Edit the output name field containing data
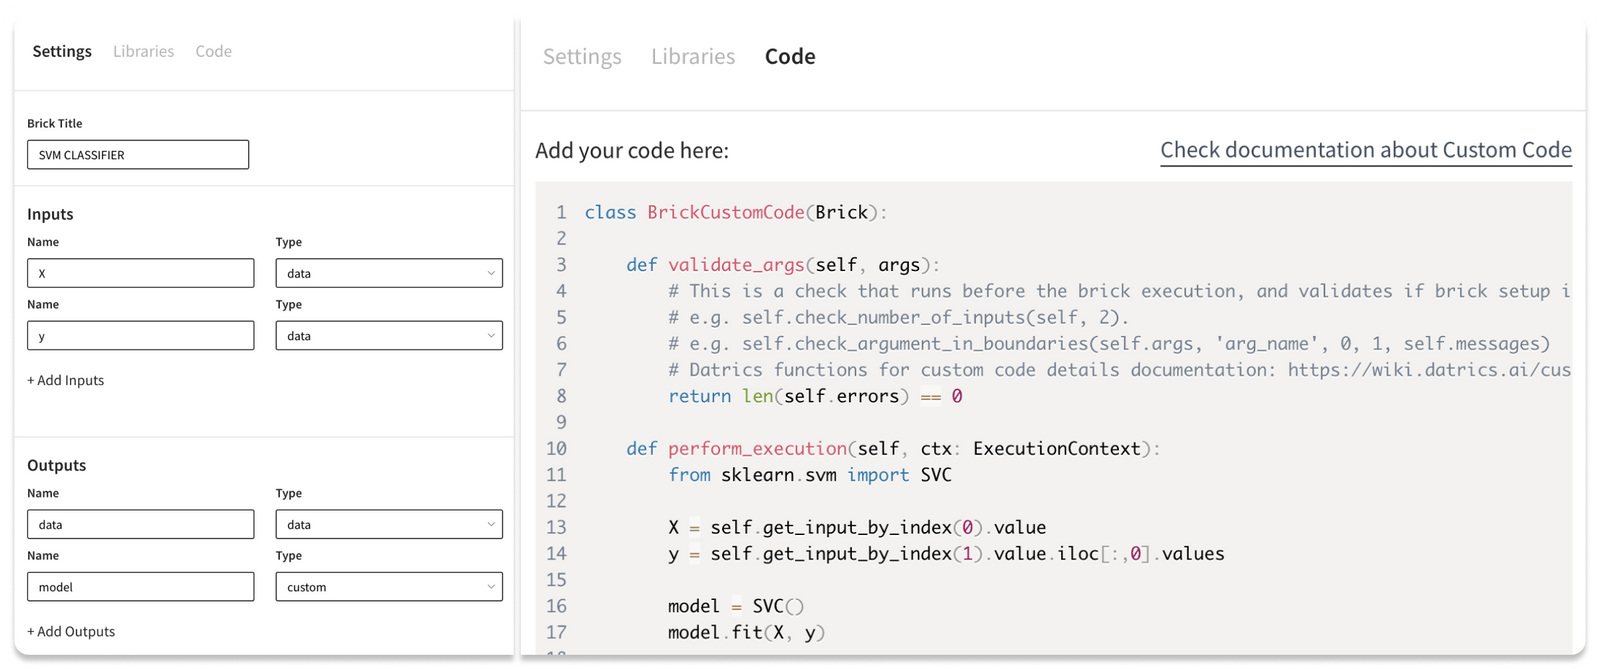 coord(140,525)
